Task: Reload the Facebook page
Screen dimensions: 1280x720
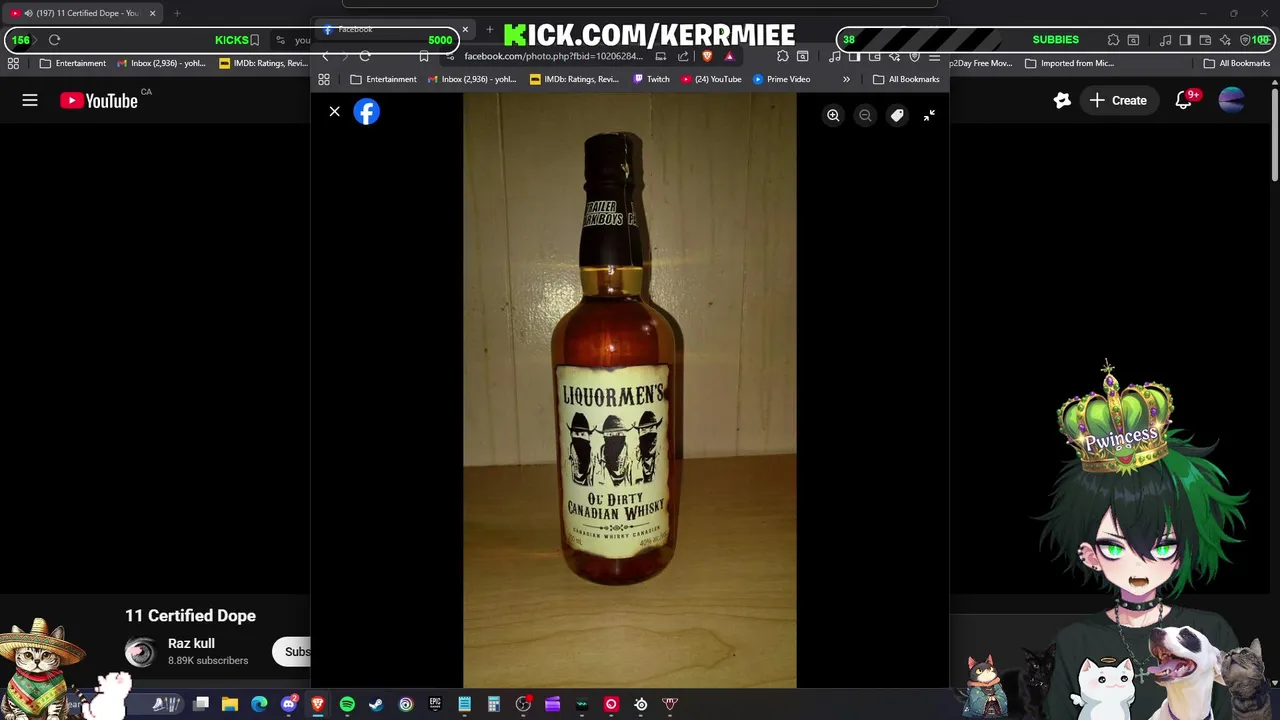Action: (365, 56)
